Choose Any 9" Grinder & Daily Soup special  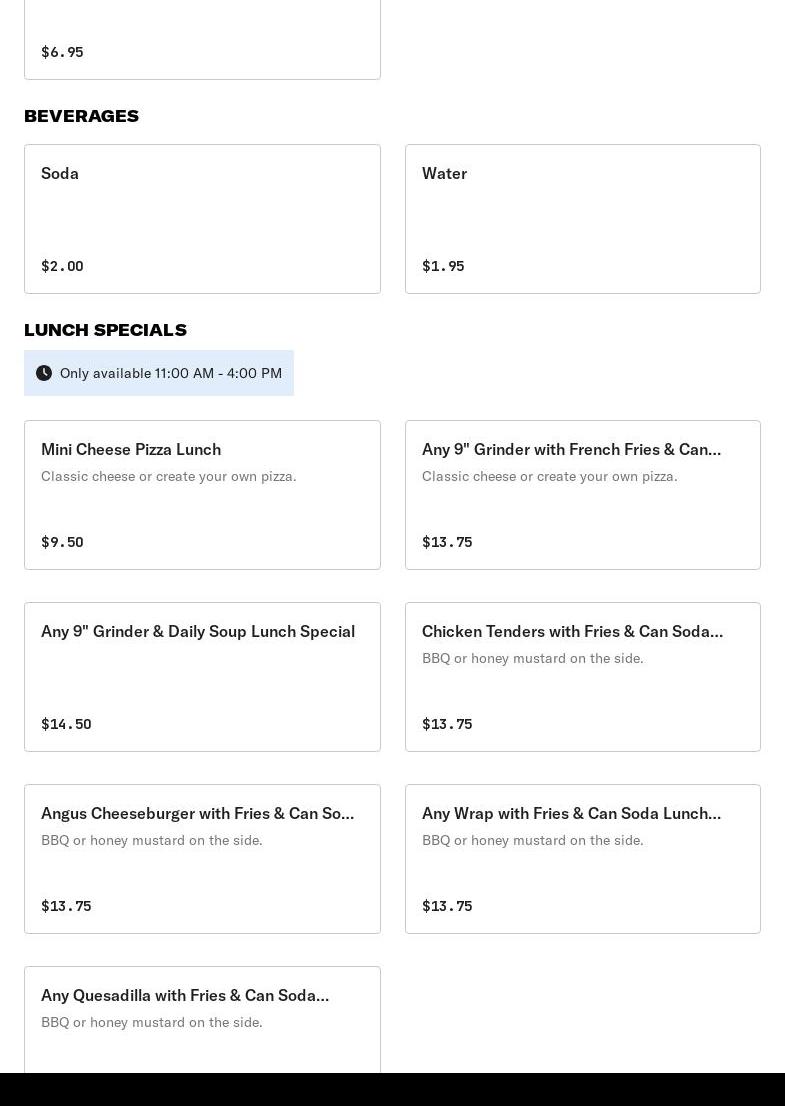pyautogui.click(x=202, y=676)
